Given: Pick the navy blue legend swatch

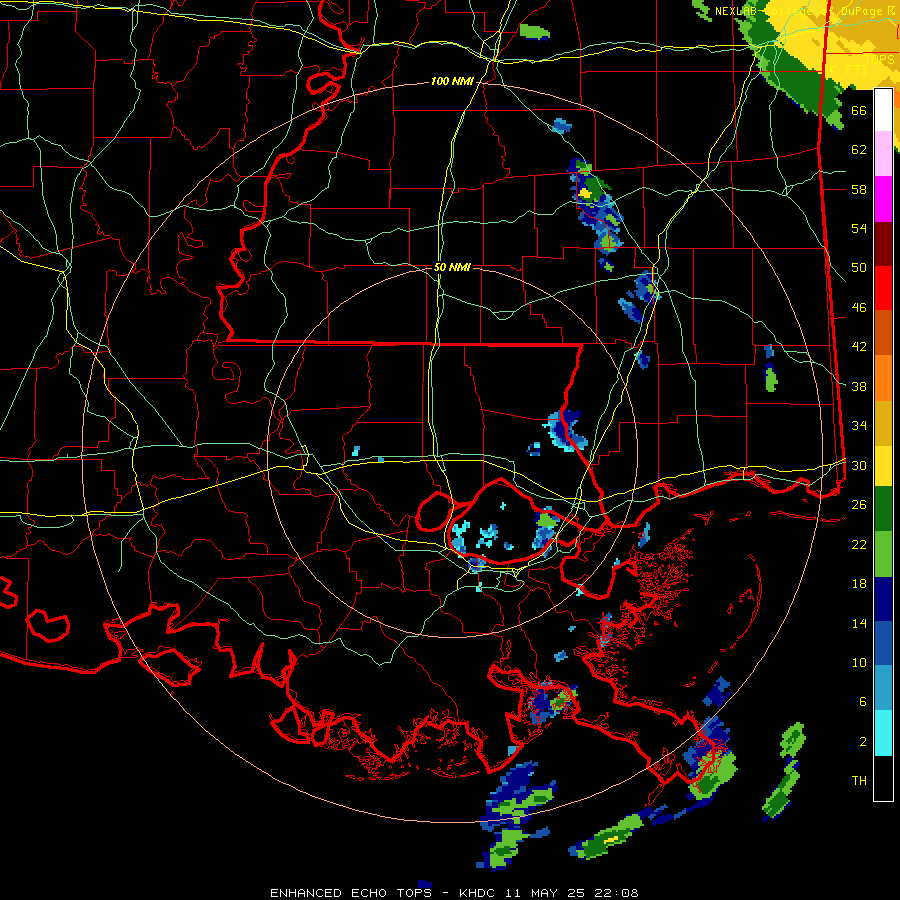Looking at the screenshot, I should 883,599.
